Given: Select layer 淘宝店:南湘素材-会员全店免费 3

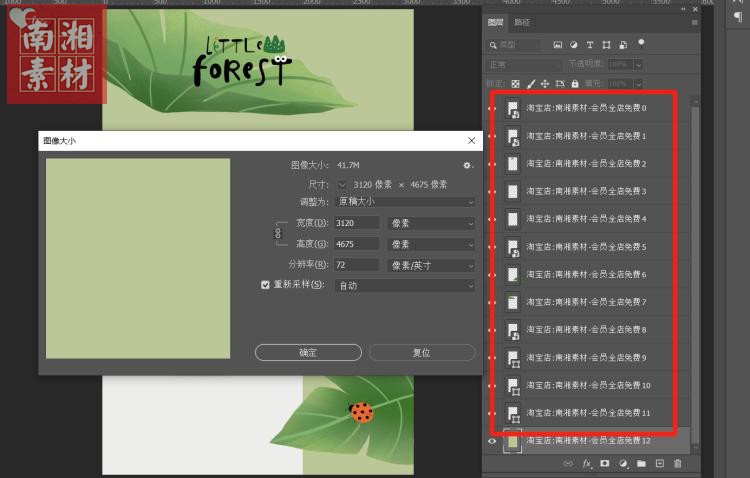Looking at the screenshot, I should (586, 191).
